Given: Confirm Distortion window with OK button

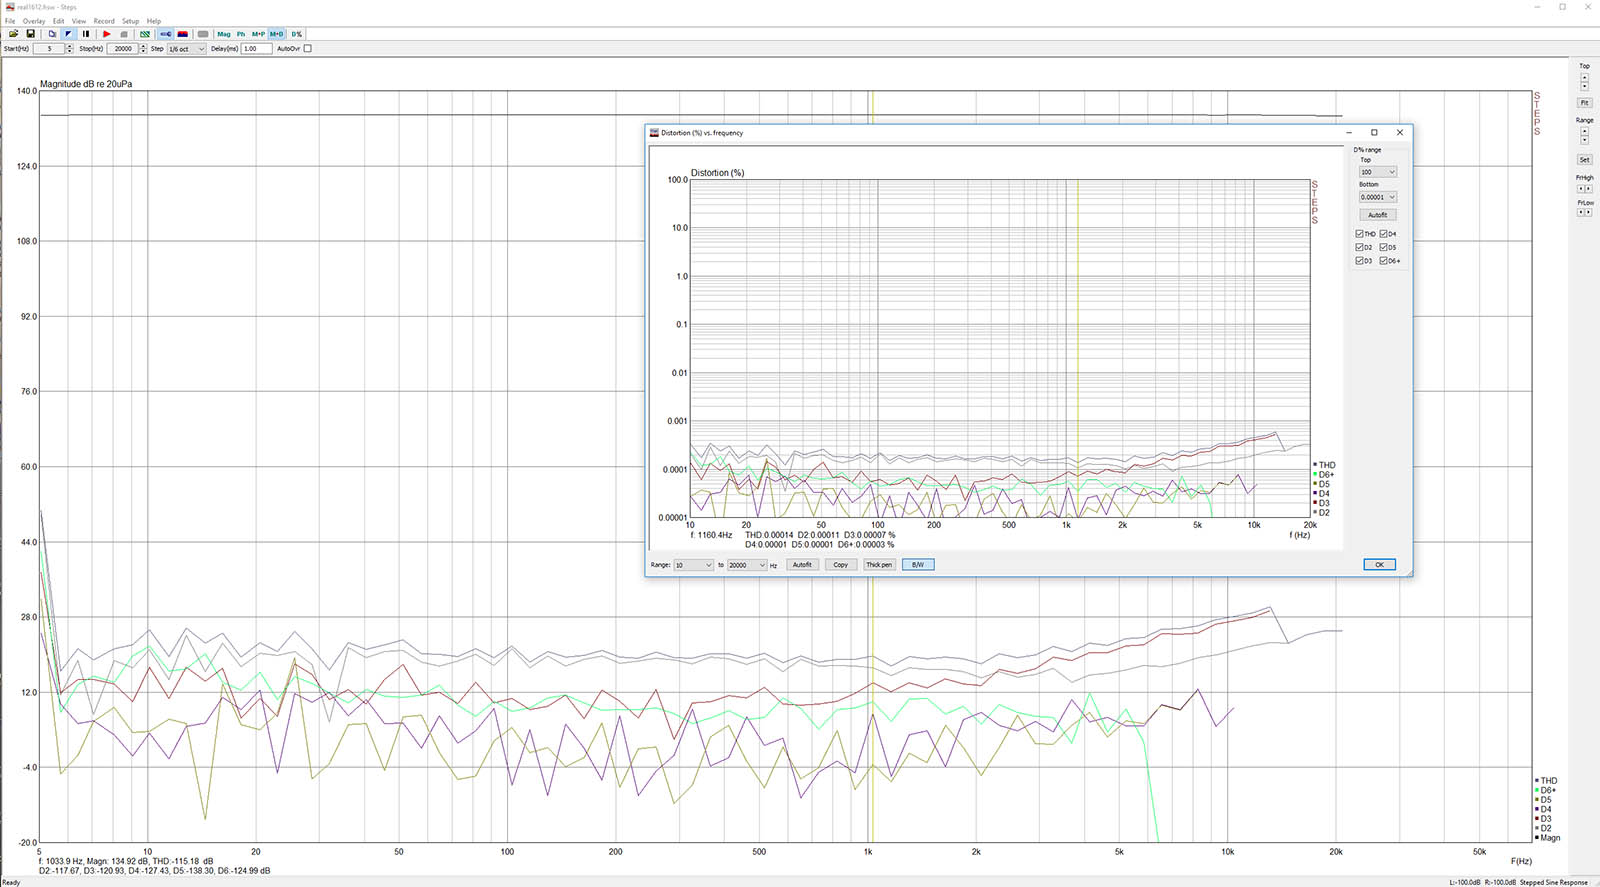Looking at the screenshot, I should click(x=1379, y=565).
